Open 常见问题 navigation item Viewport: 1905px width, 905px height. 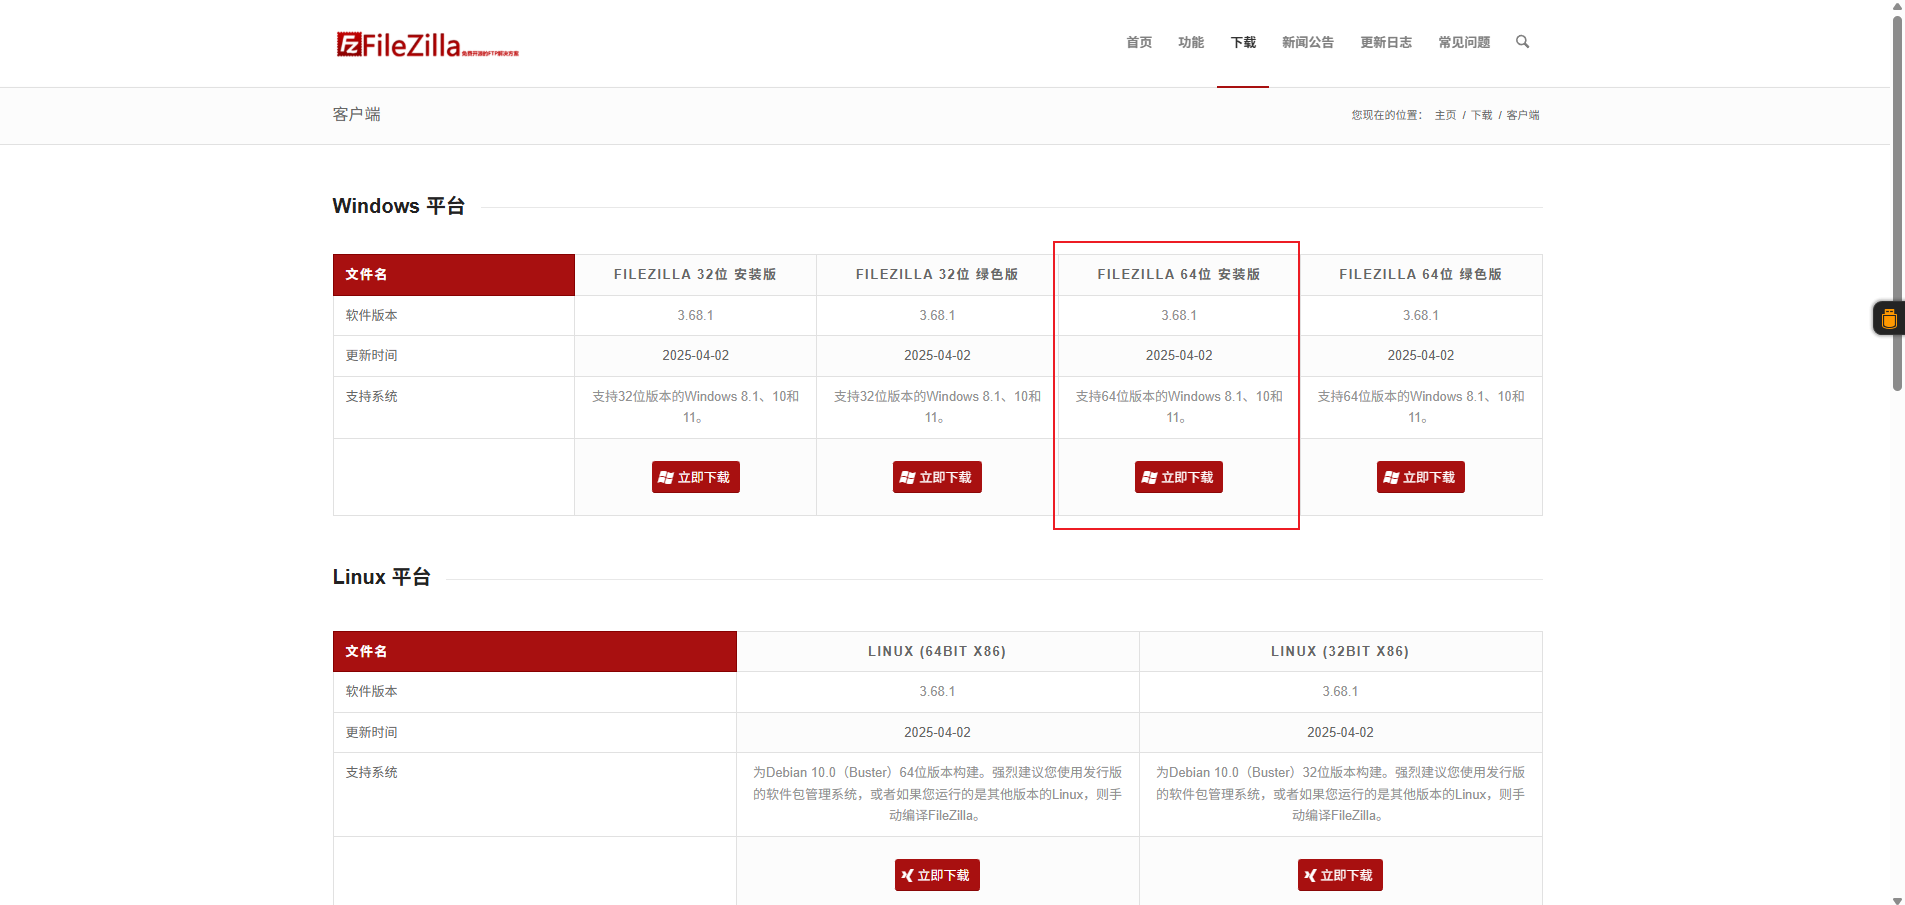point(1464,42)
